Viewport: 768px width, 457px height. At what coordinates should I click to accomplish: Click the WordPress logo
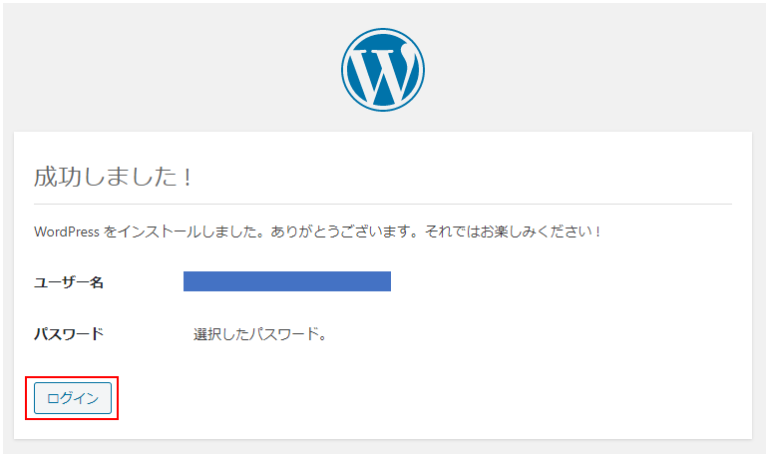tap(383, 68)
